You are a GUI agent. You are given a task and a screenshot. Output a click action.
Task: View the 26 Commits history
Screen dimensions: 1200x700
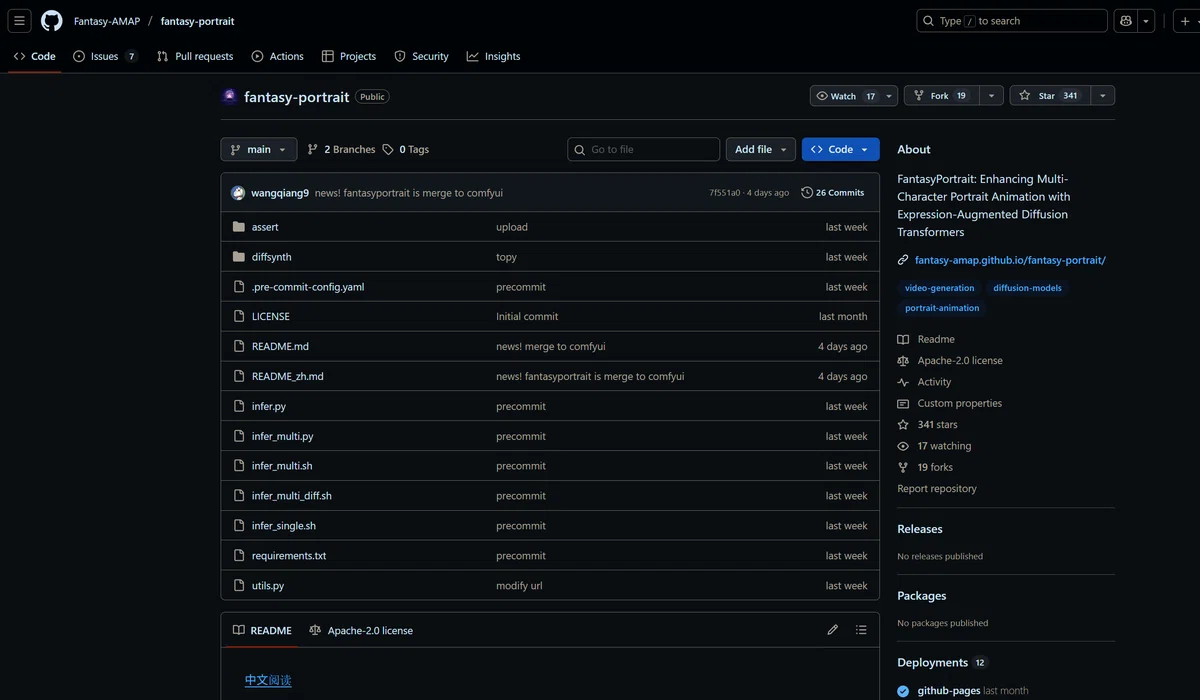833,193
